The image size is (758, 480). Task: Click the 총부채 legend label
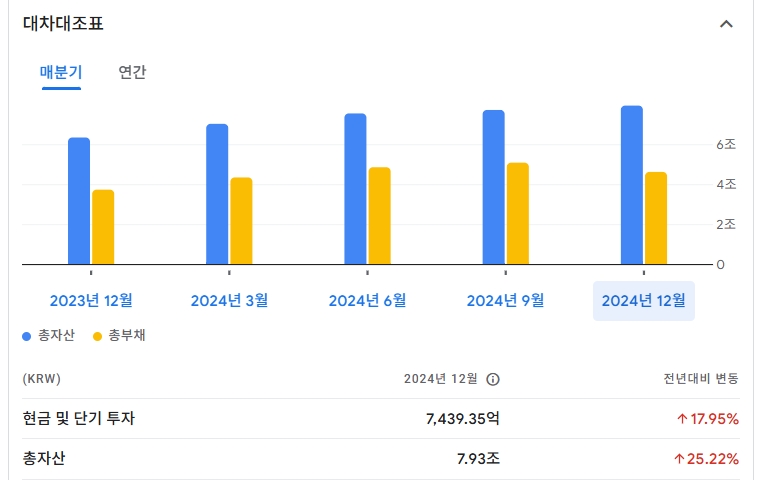127,335
